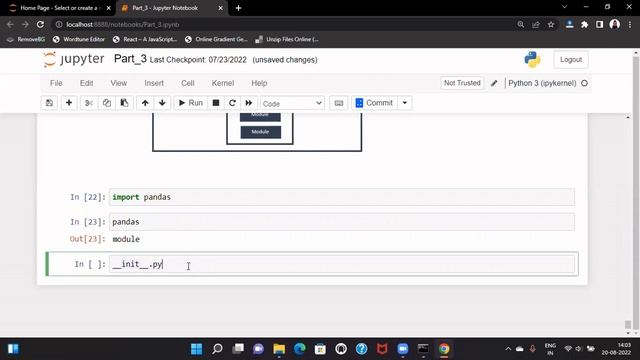Open the Chrome three-dot menu
This screenshot has height=360, width=640.
[630, 24]
